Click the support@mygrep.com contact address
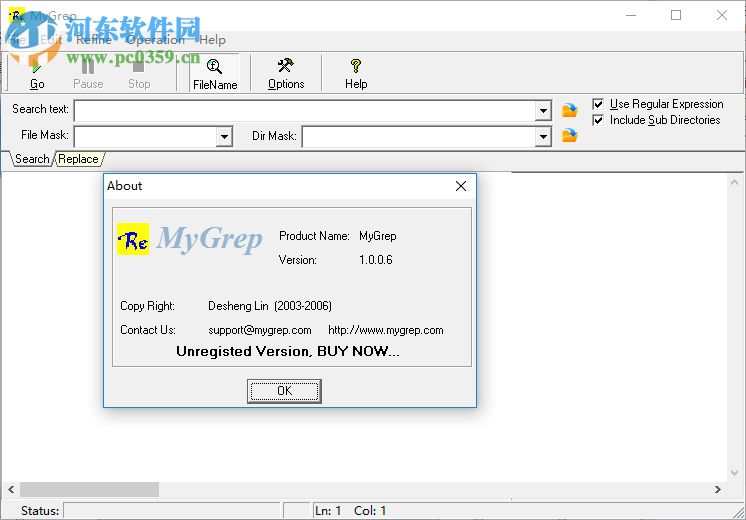The height and width of the screenshot is (520, 746). (x=260, y=330)
